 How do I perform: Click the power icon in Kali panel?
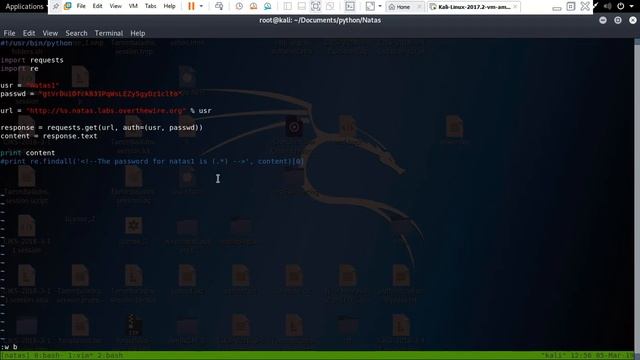[621, 6]
